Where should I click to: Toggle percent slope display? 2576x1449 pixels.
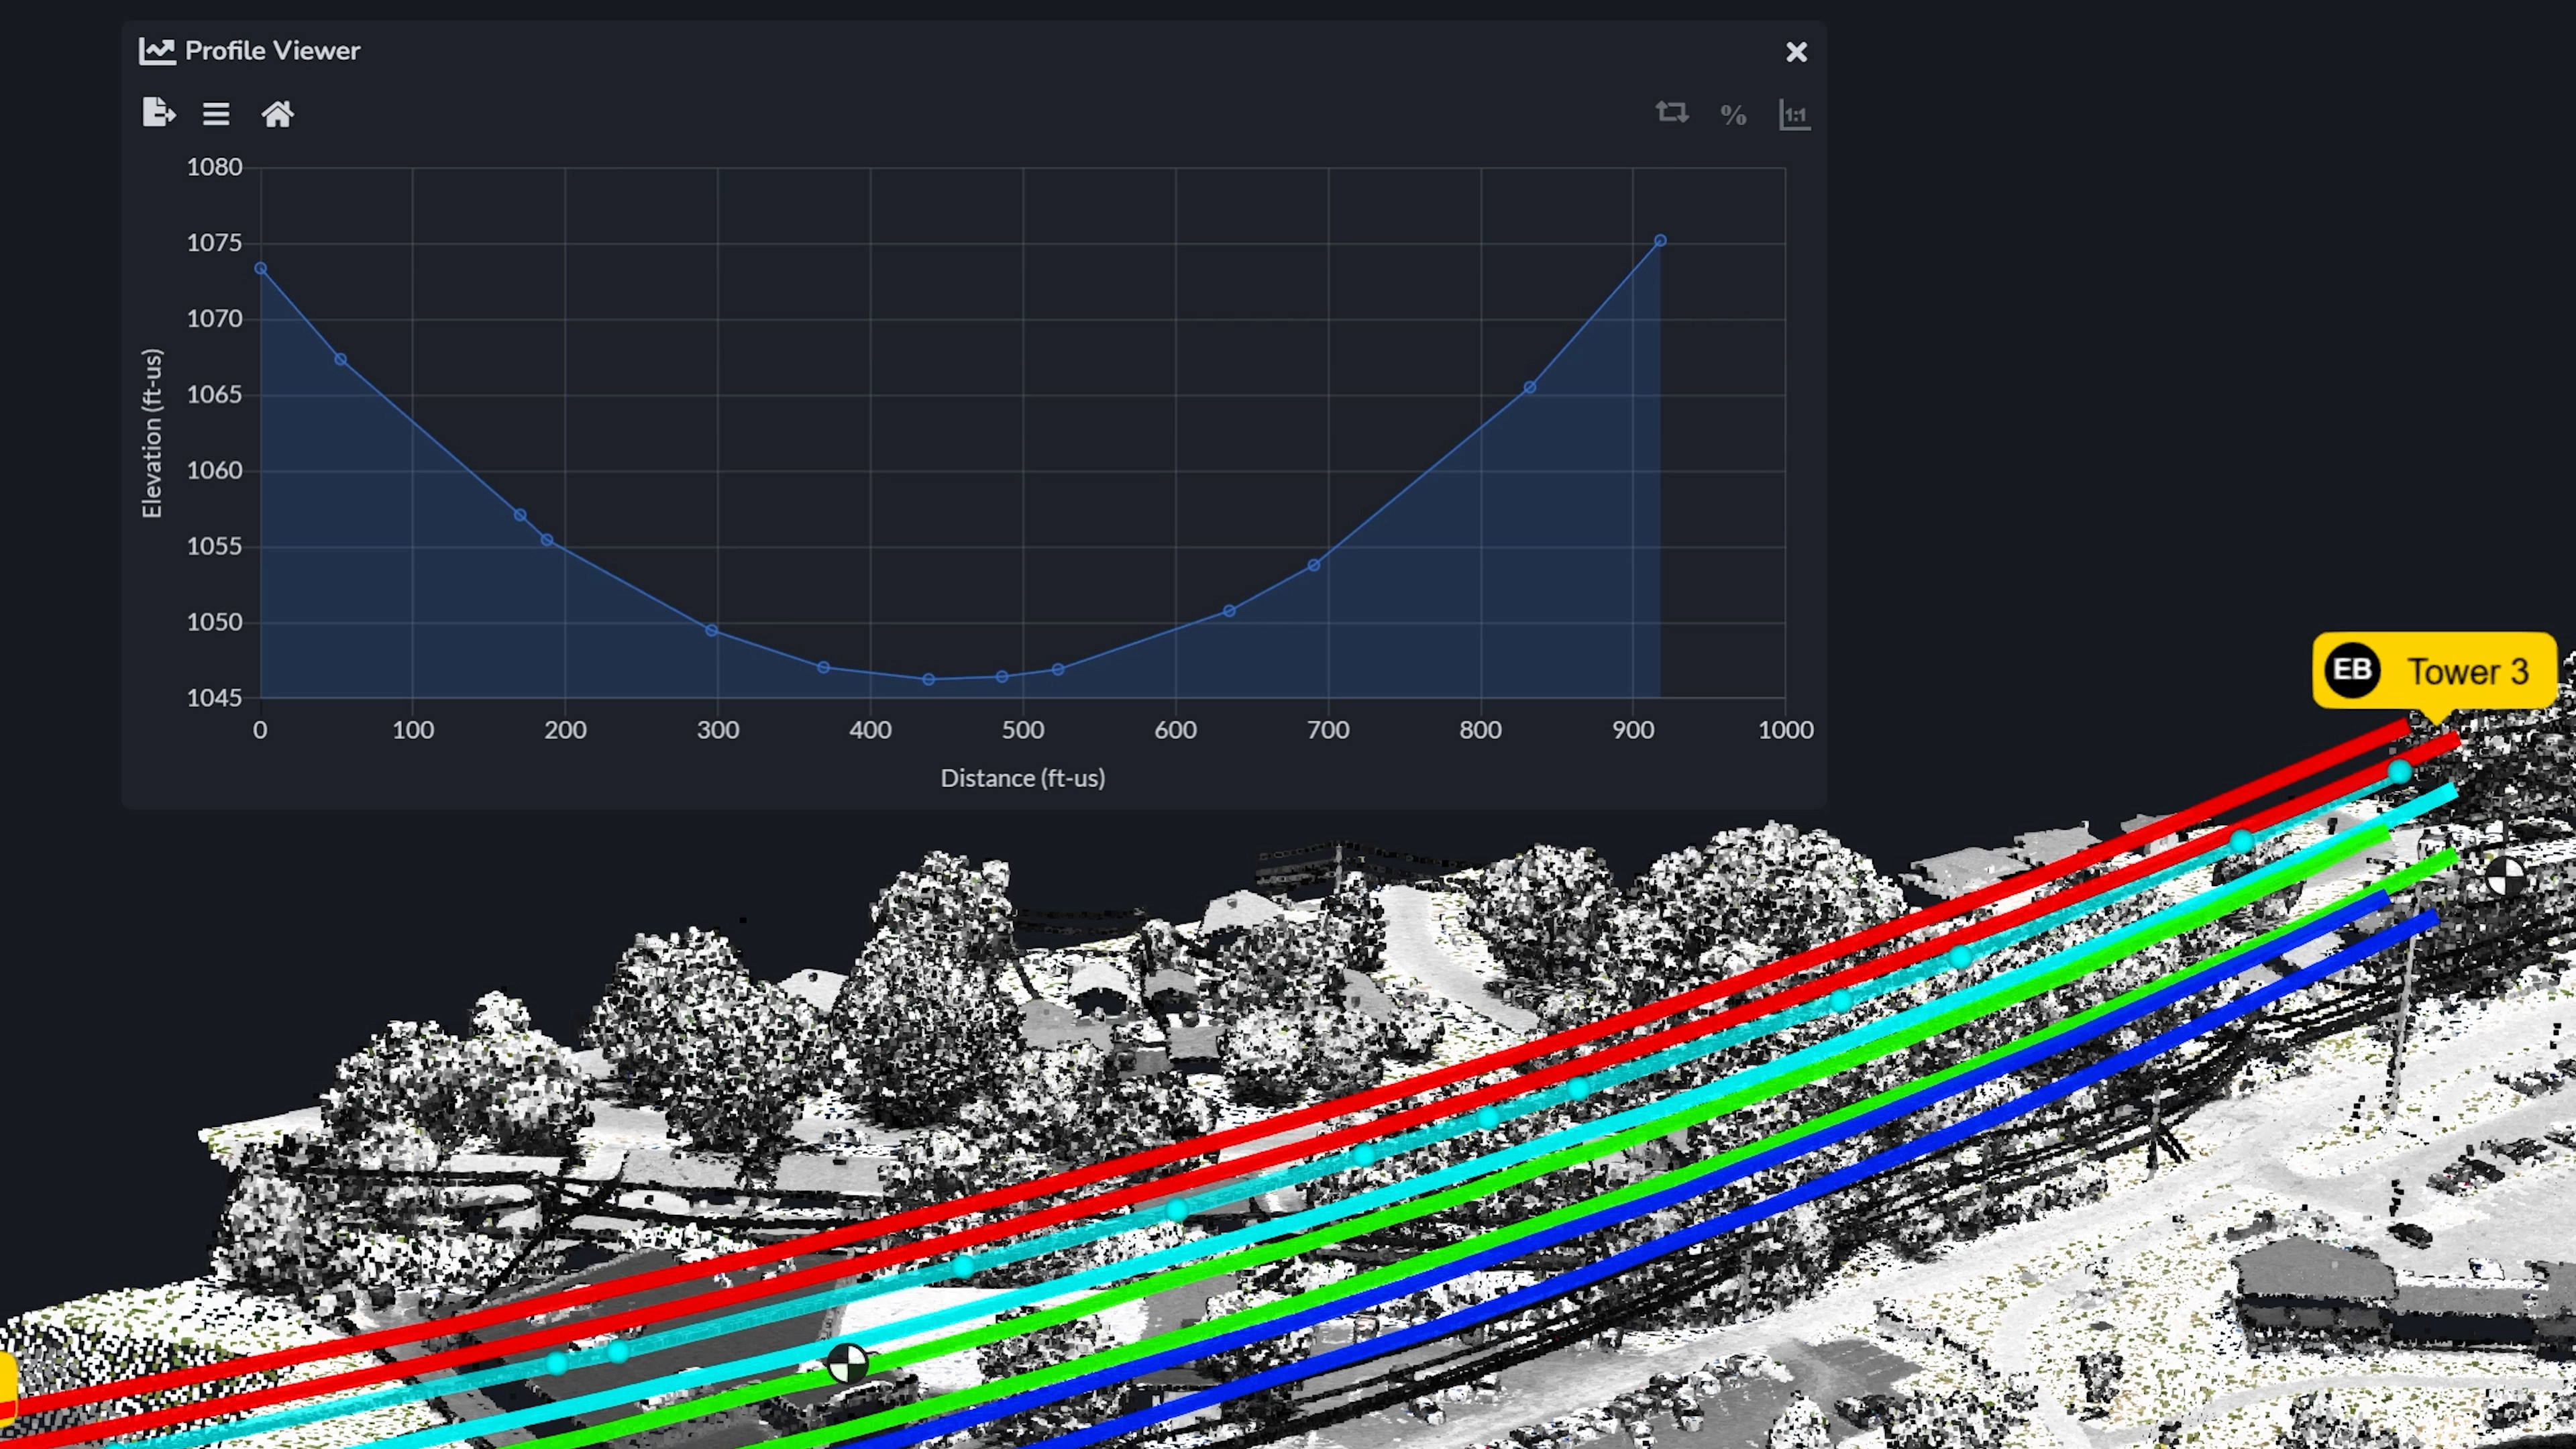tap(1733, 115)
